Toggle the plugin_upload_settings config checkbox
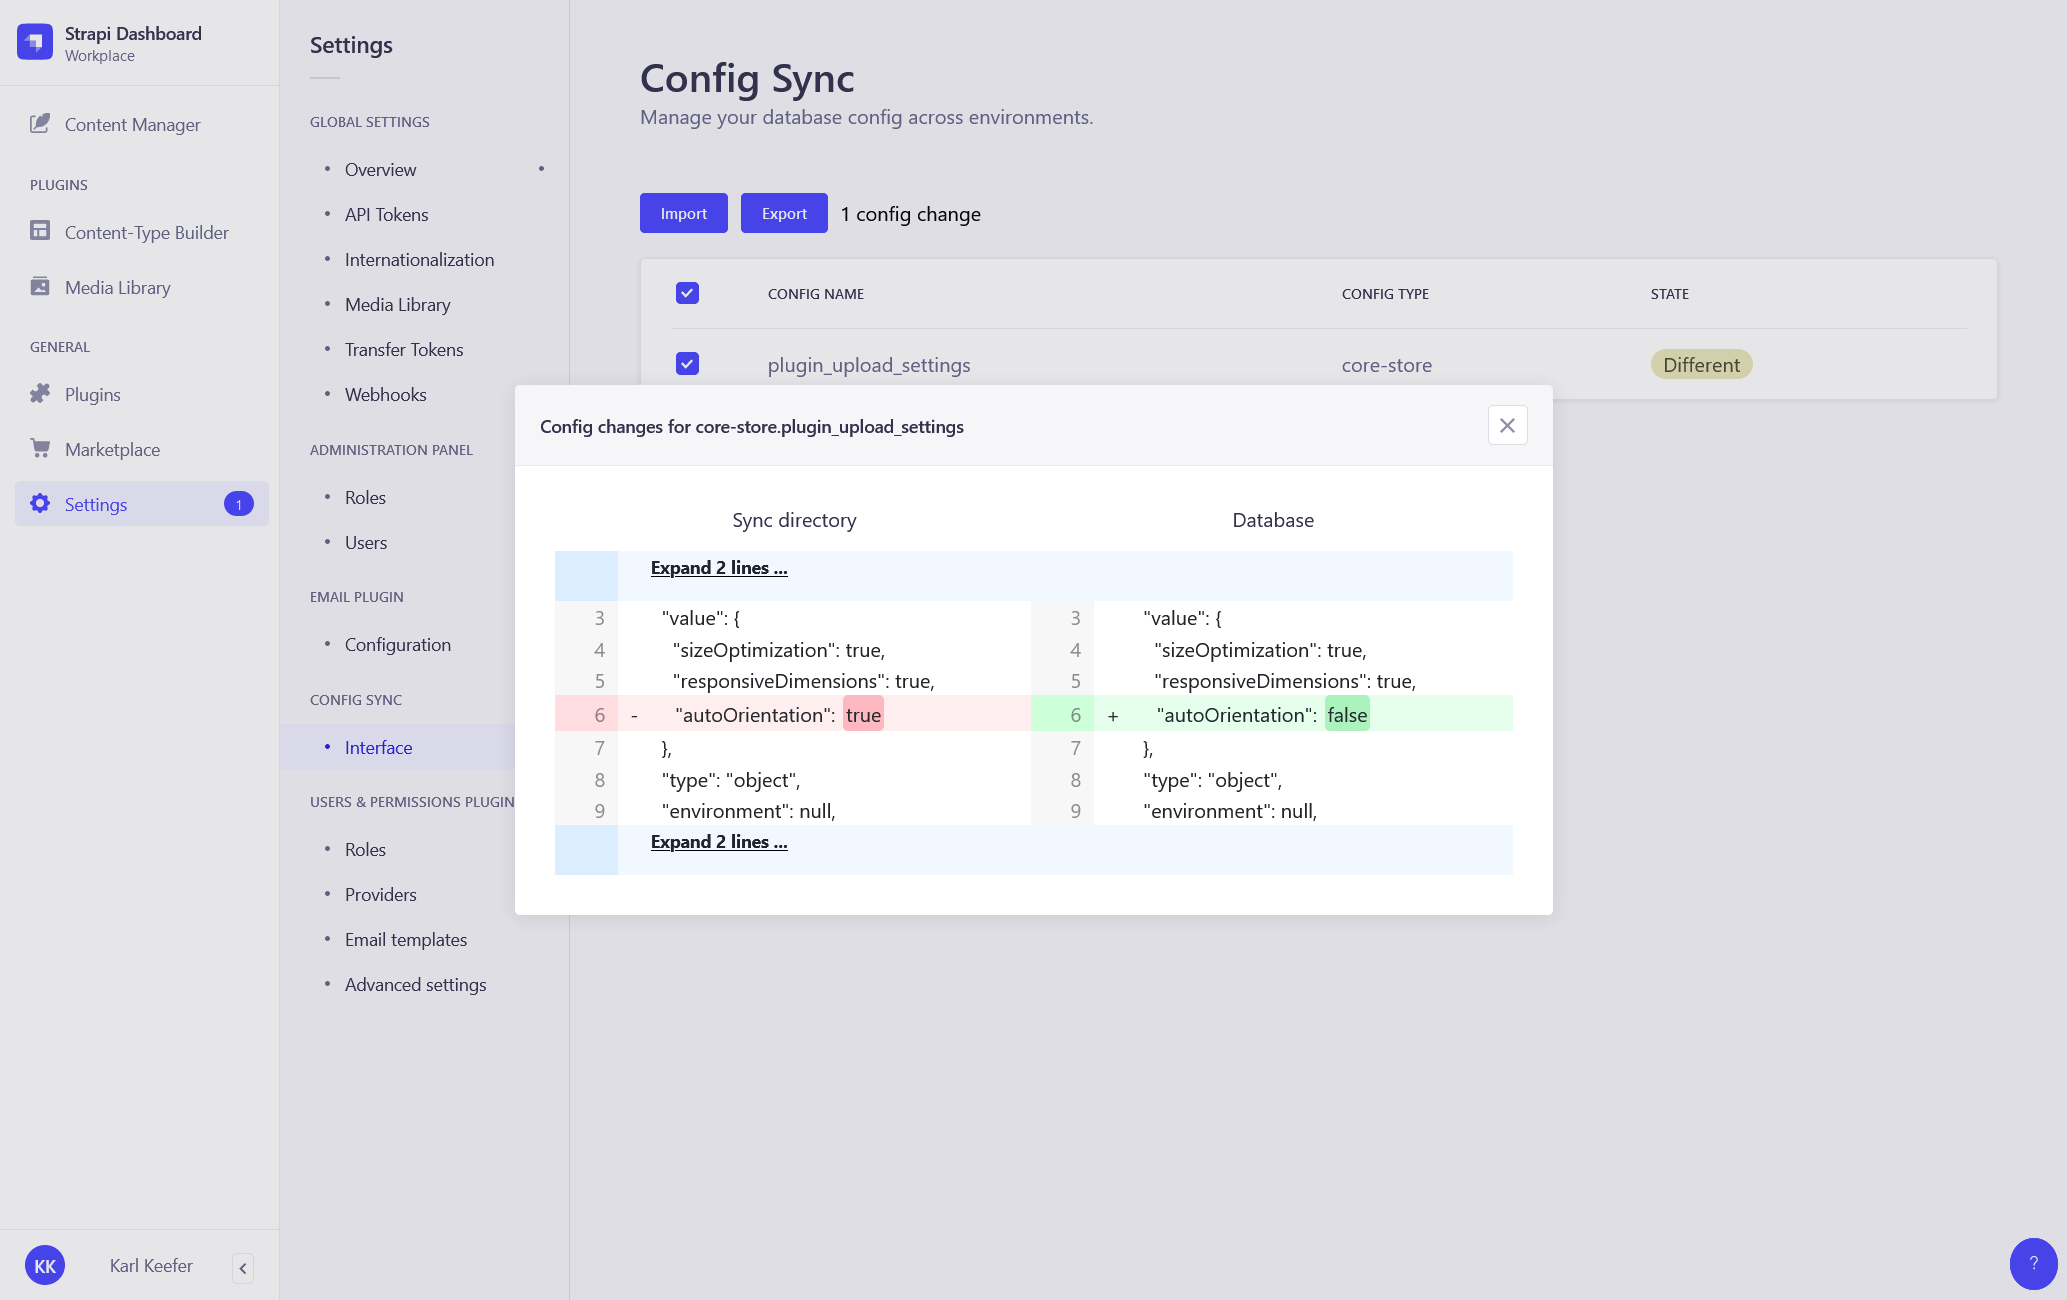 click(688, 364)
